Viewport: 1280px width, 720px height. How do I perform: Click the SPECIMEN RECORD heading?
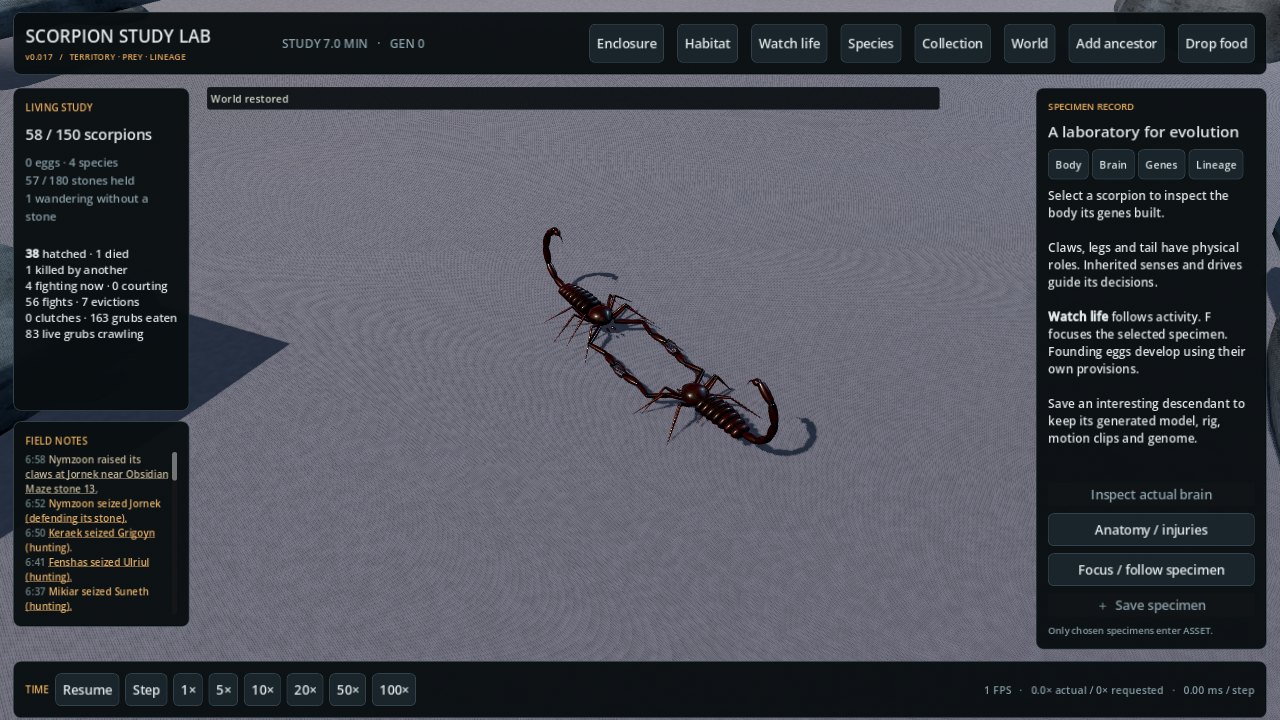1091,107
